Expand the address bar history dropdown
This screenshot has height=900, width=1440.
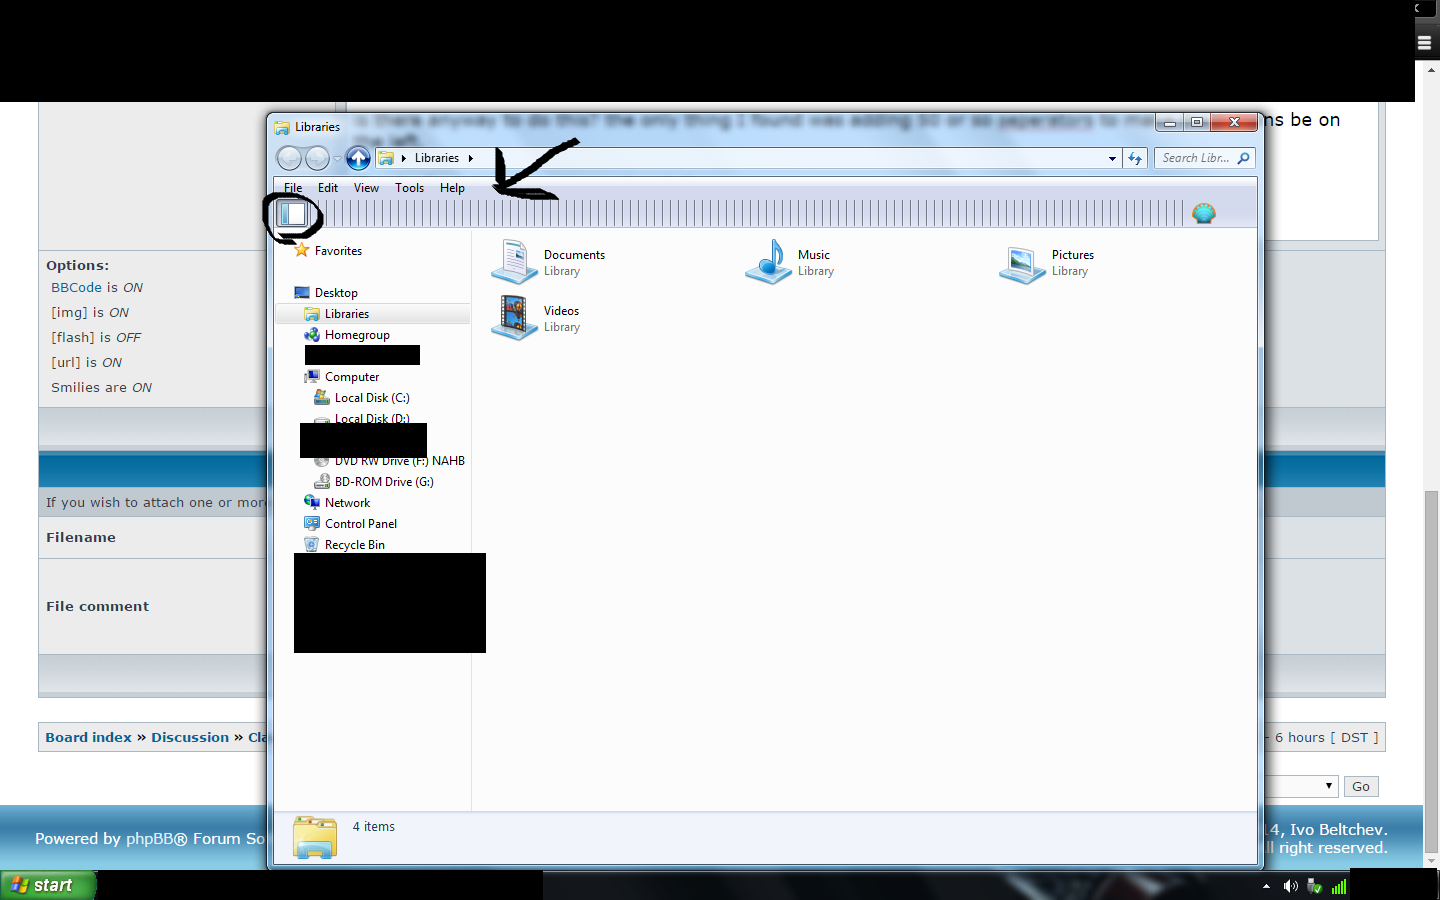tap(1112, 158)
